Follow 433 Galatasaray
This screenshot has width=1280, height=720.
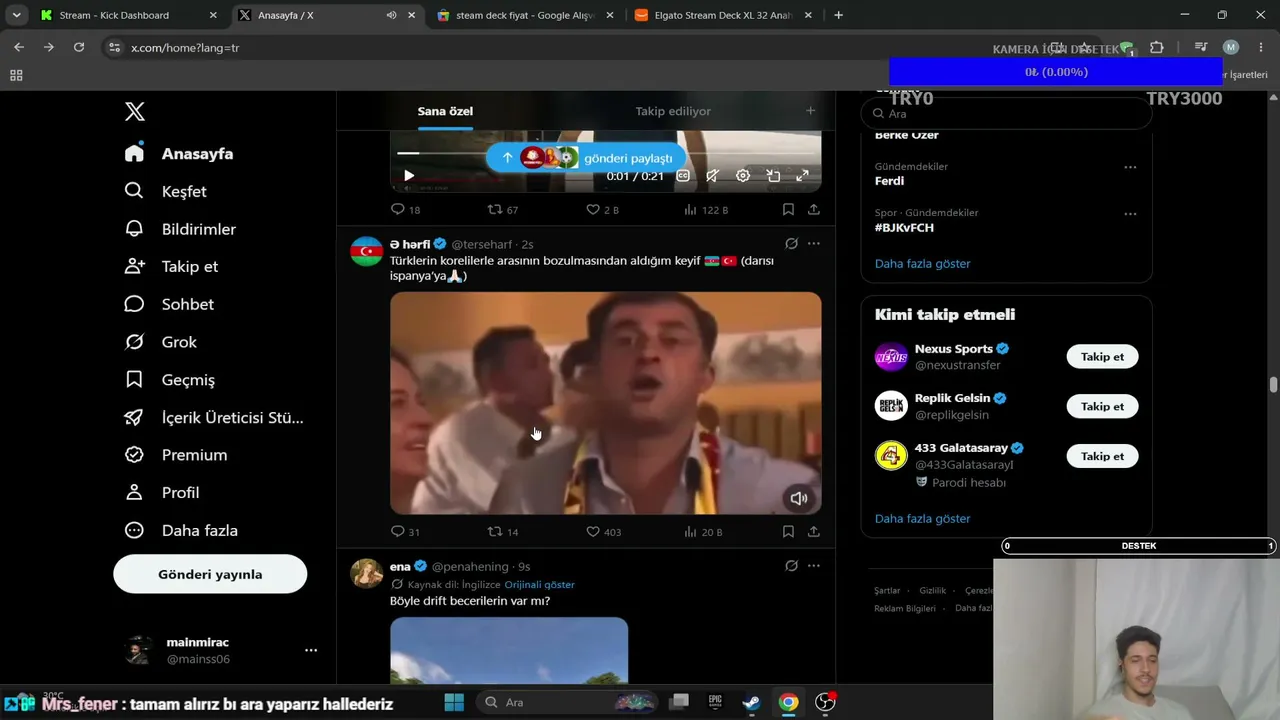point(1102,456)
